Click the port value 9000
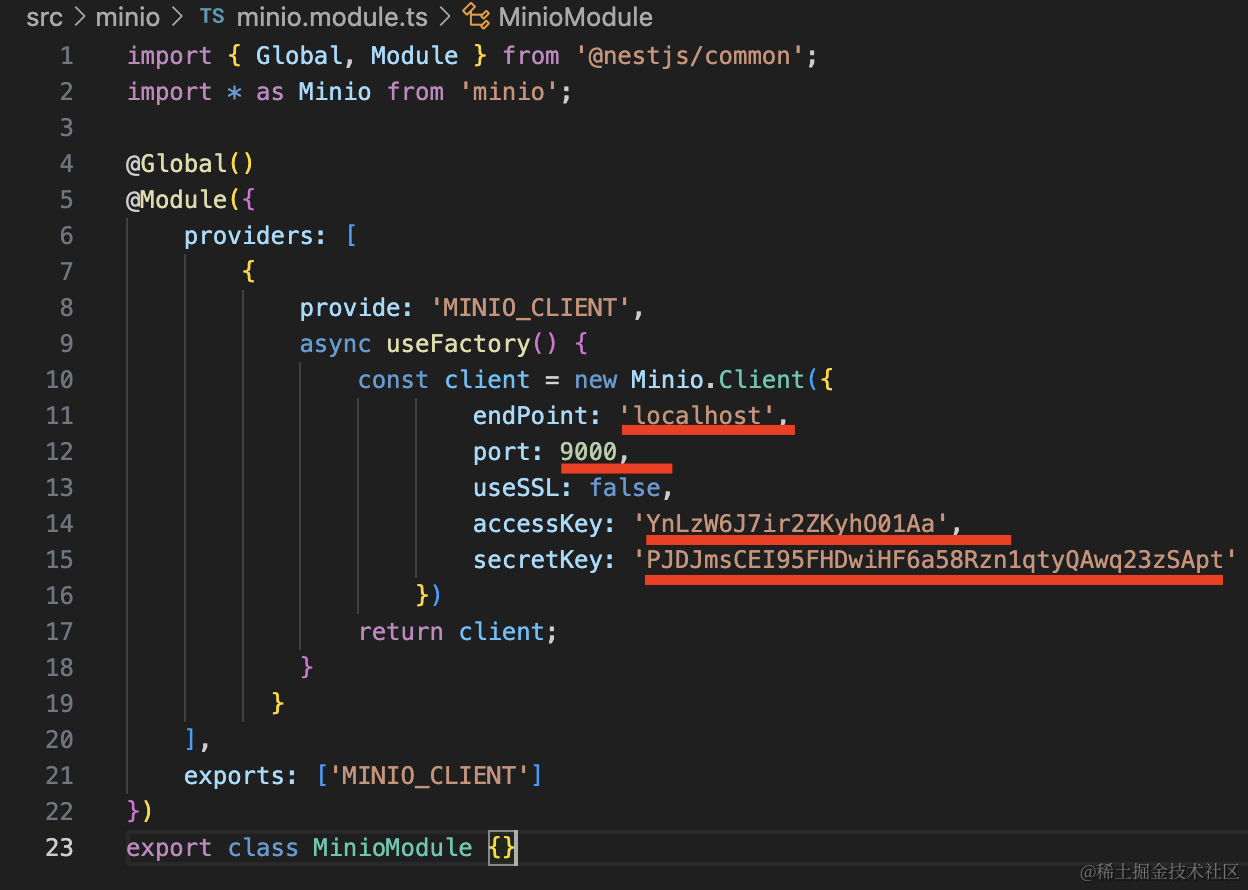The width and height of the screenshot is (1248, 890). pos(588,452)
